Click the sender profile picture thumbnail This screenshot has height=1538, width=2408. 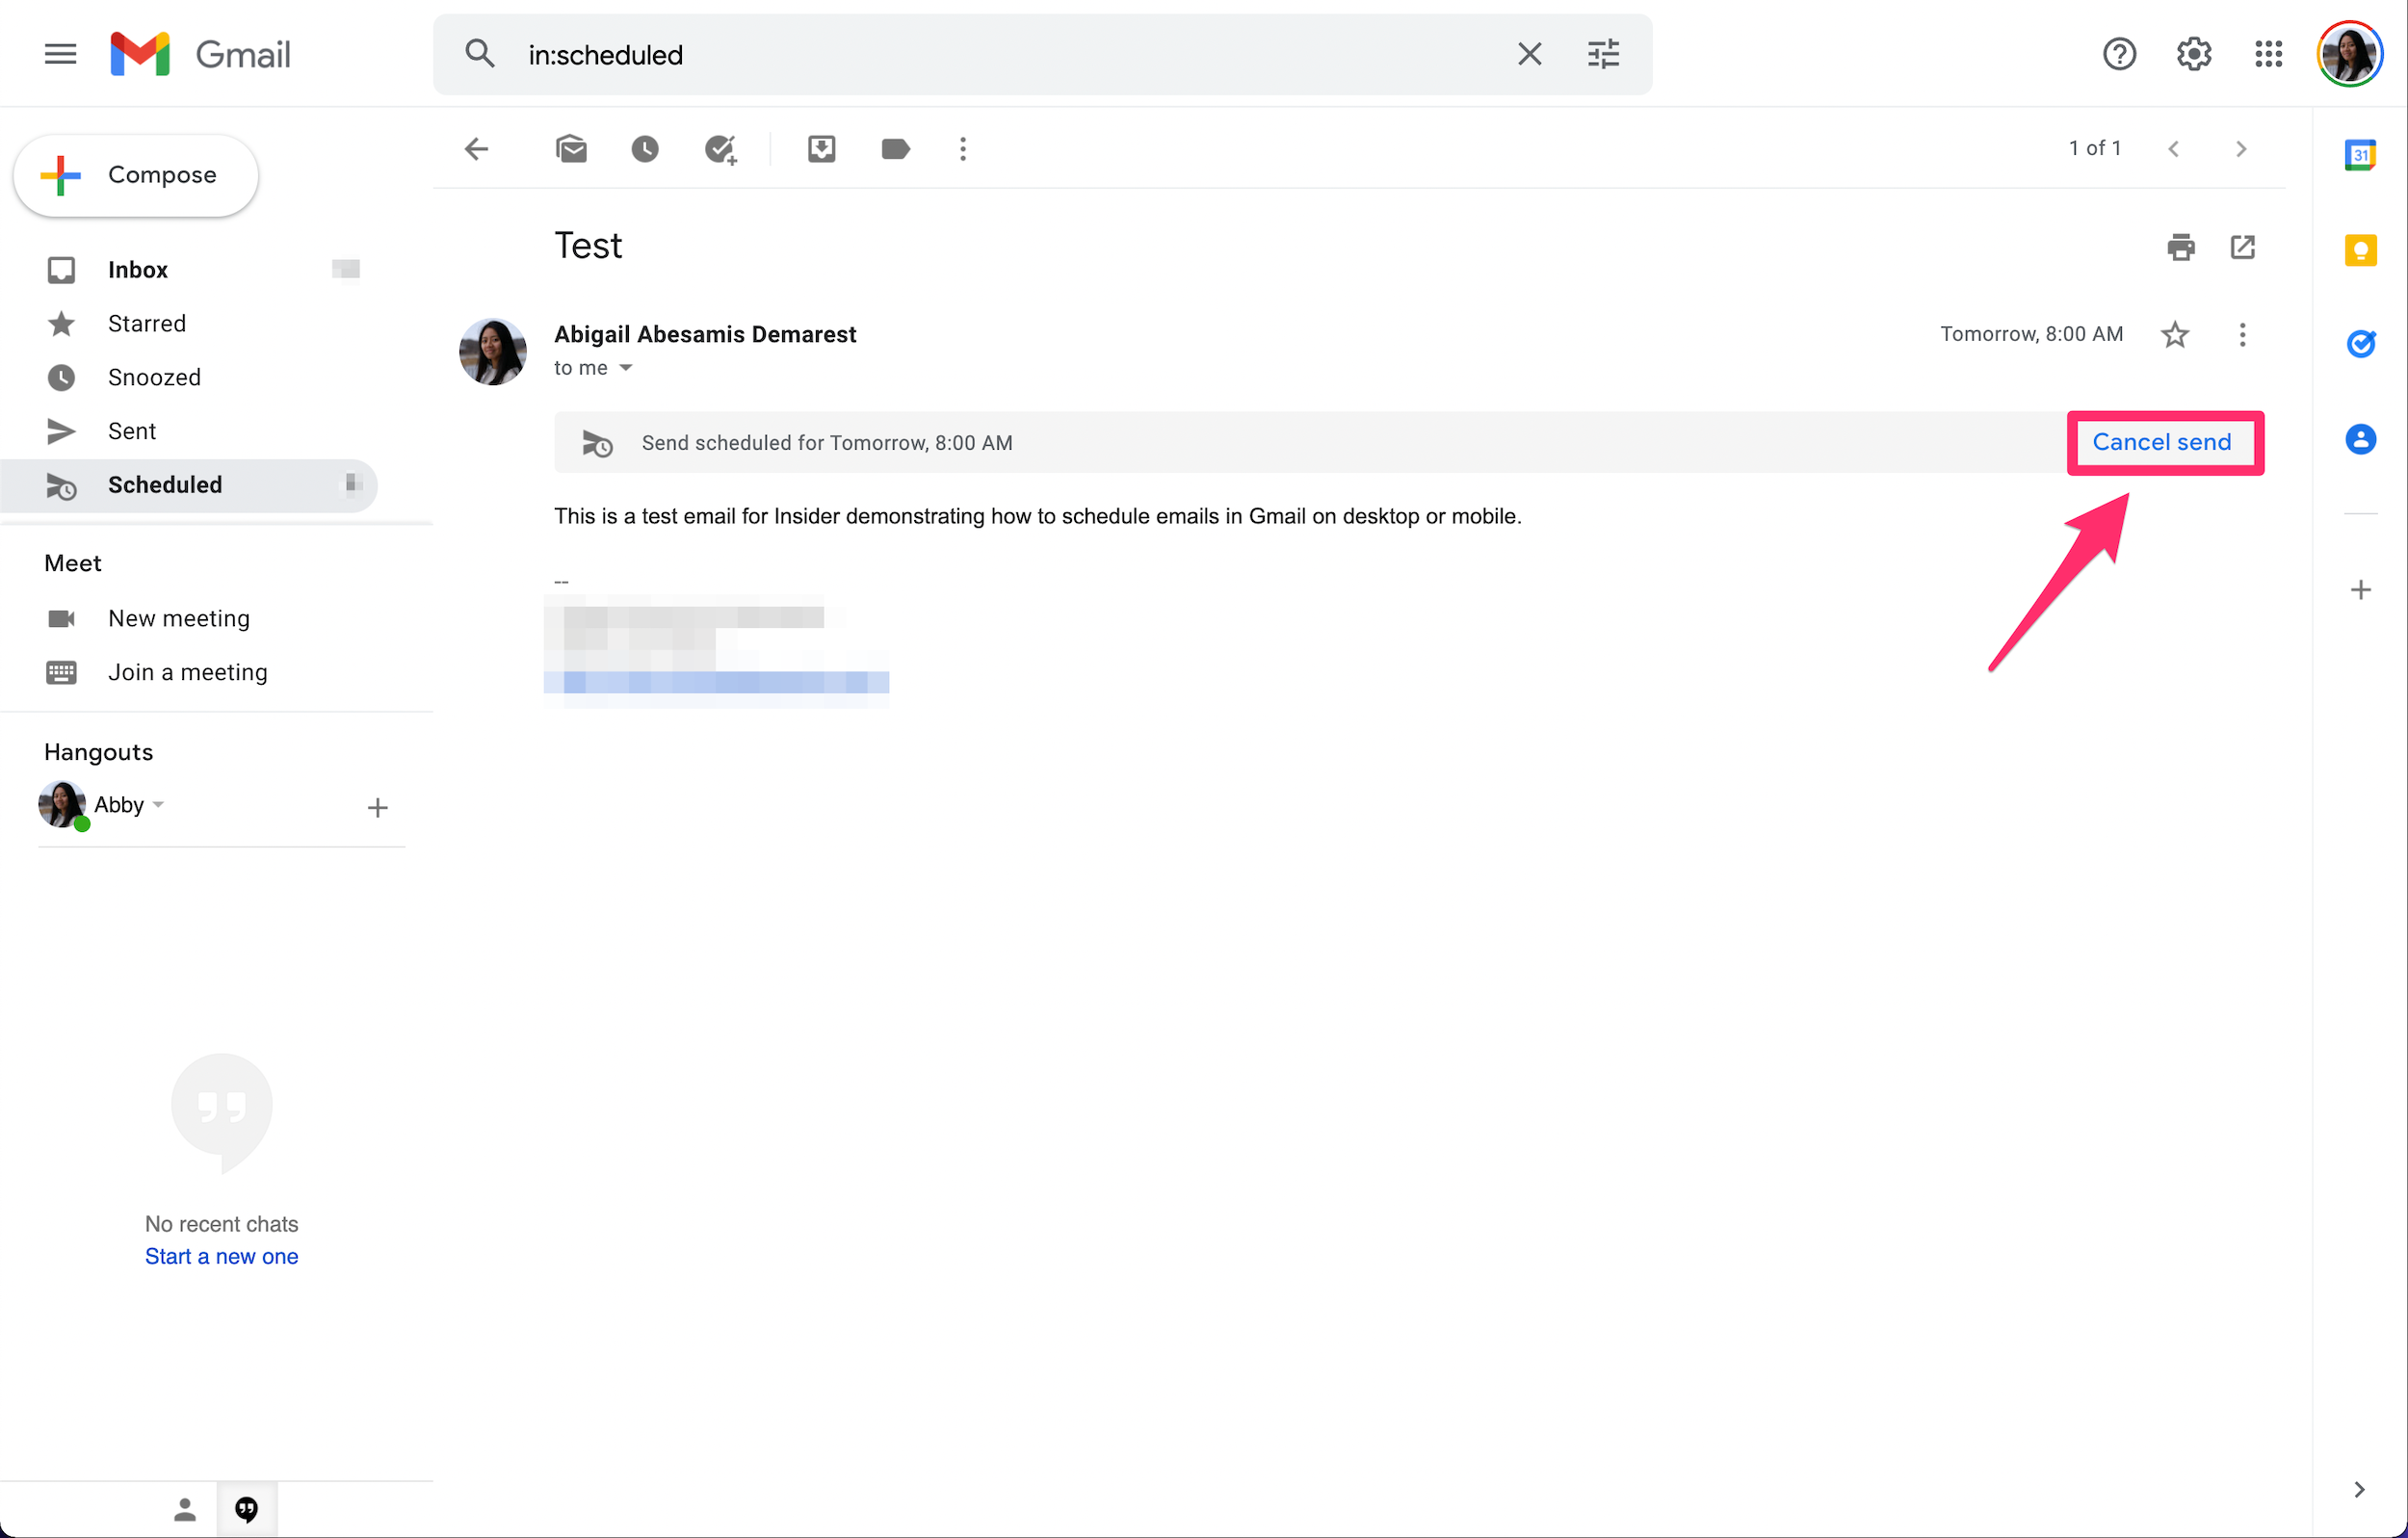495,348
